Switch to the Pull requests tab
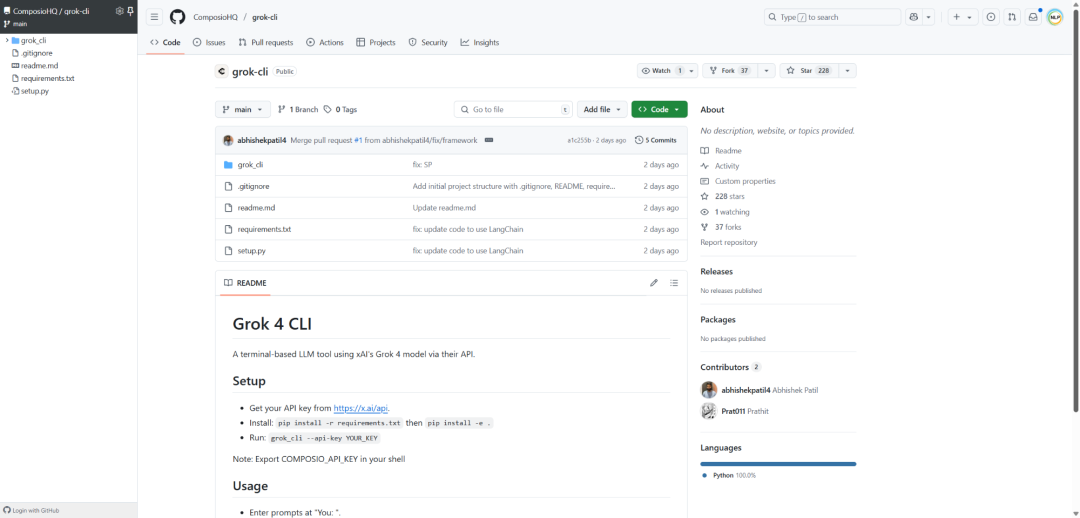The image size is (1080, 518). pos(266,43)
